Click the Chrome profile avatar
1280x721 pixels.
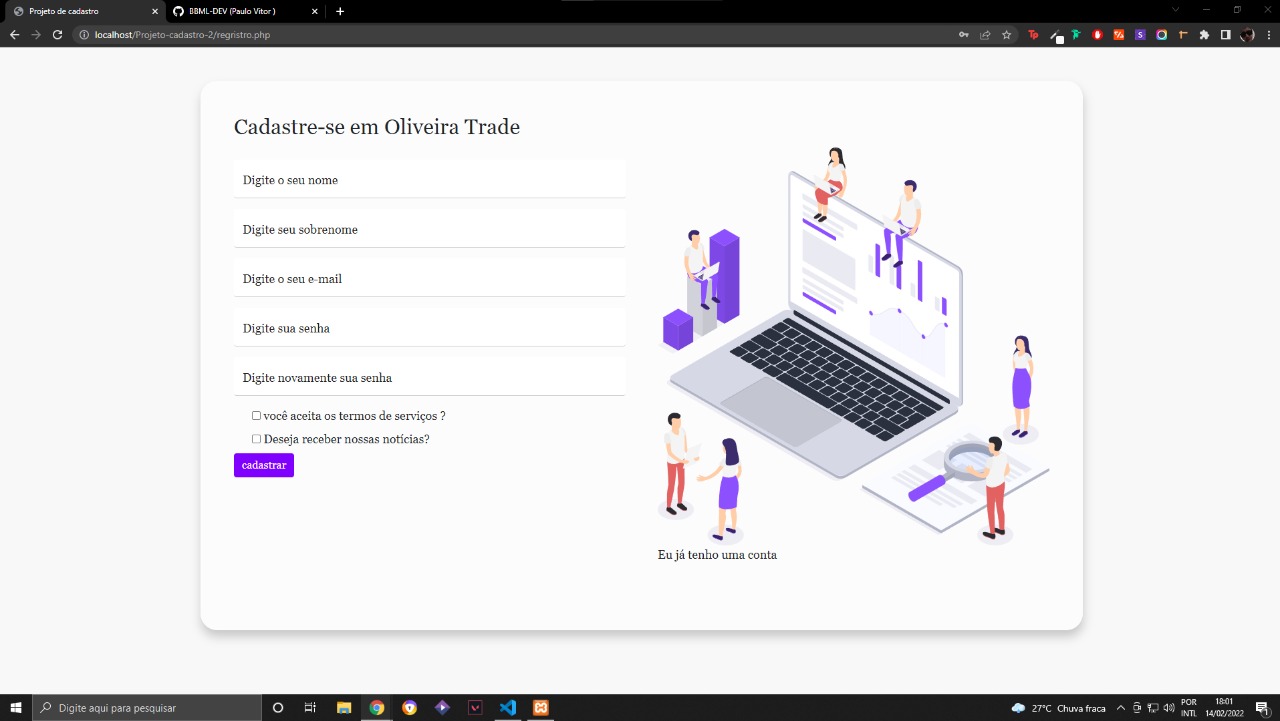point(1247,34)
